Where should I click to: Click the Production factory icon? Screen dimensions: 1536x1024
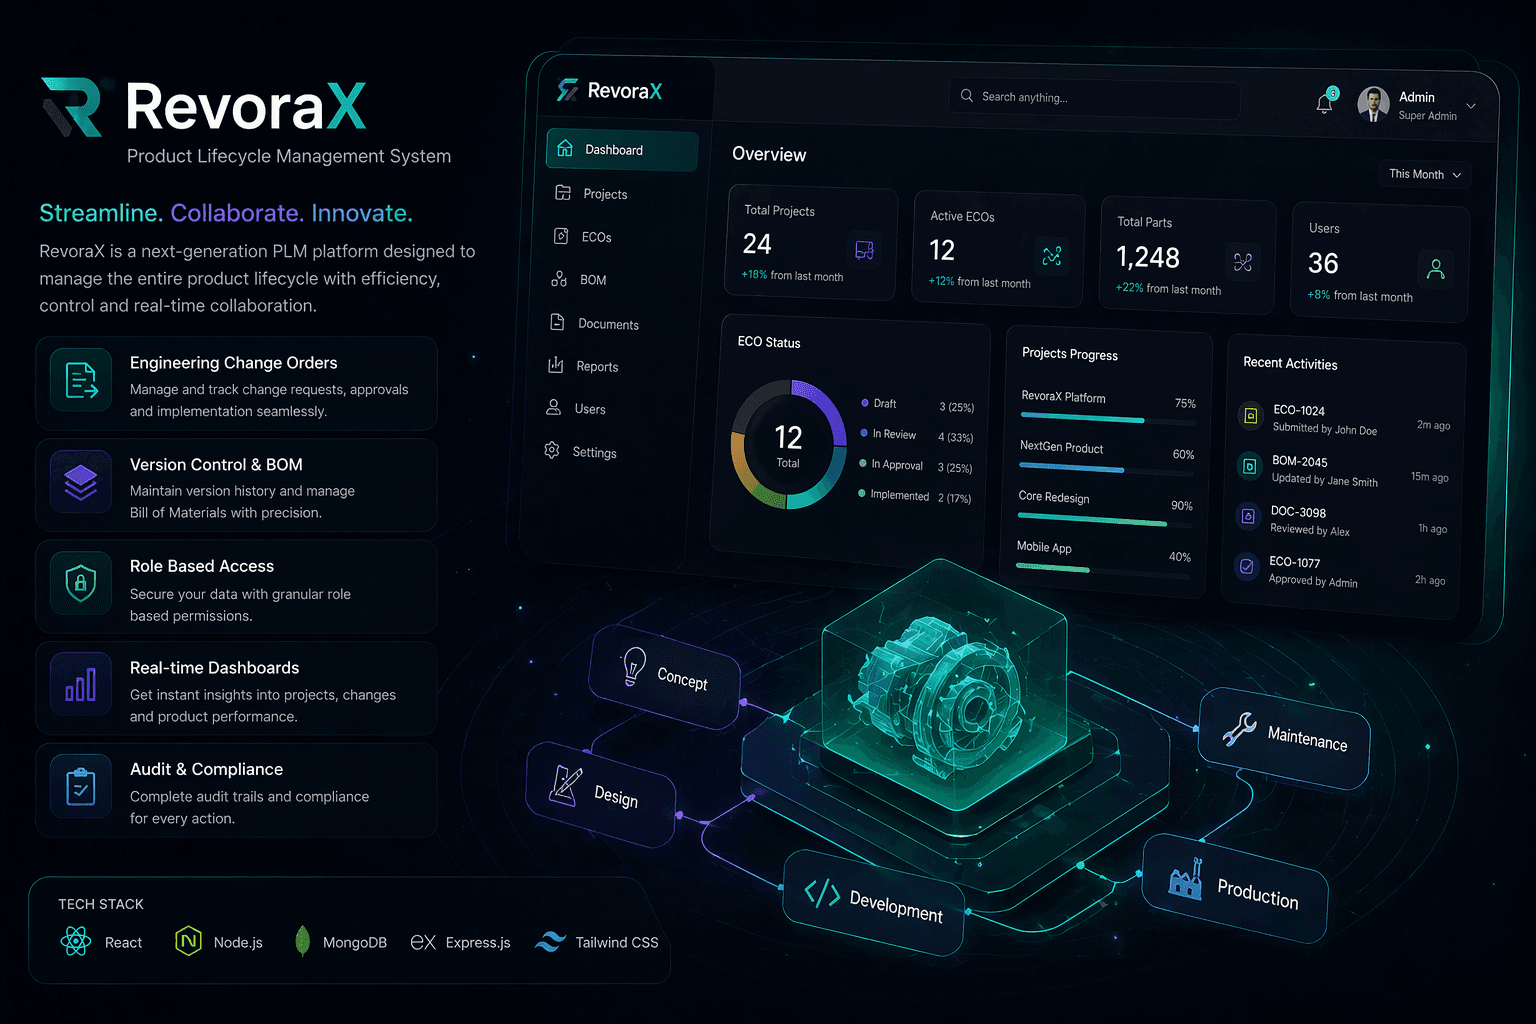pos(1186,879)
